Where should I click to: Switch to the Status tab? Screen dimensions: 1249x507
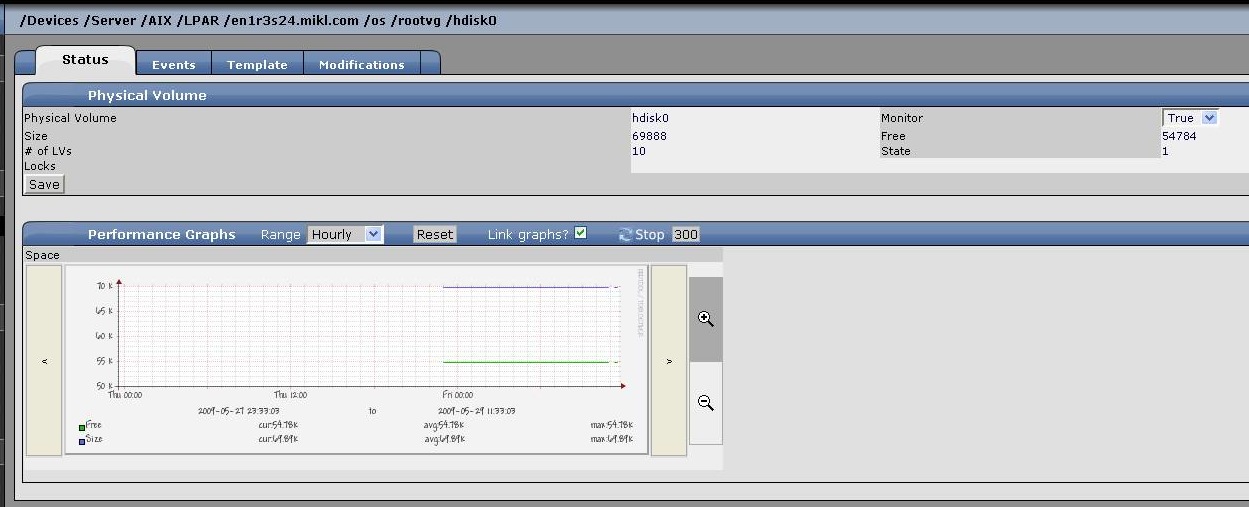coord(85,60)
